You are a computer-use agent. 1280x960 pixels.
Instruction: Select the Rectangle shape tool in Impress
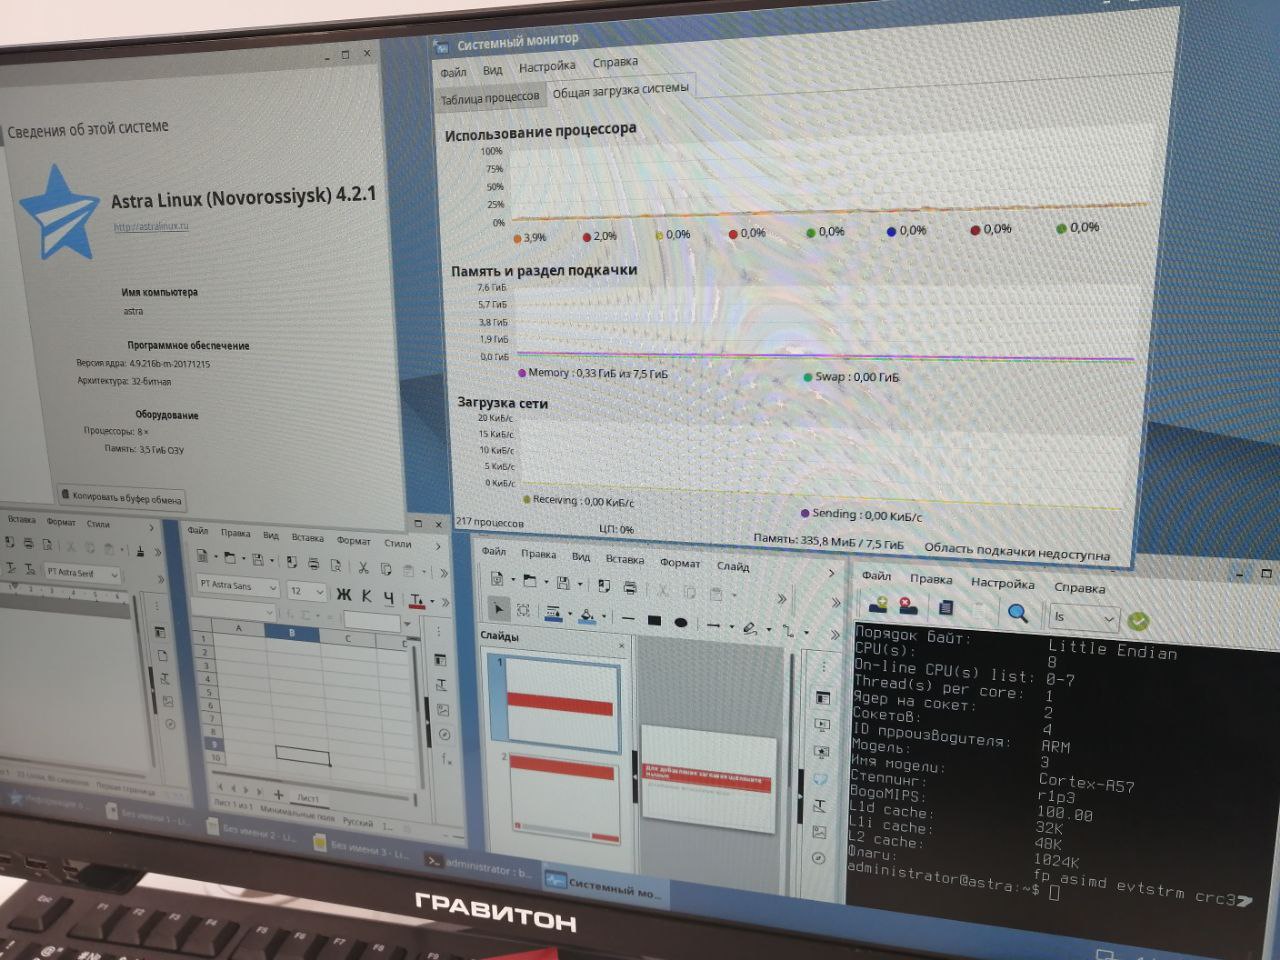(x=654, y=621)
